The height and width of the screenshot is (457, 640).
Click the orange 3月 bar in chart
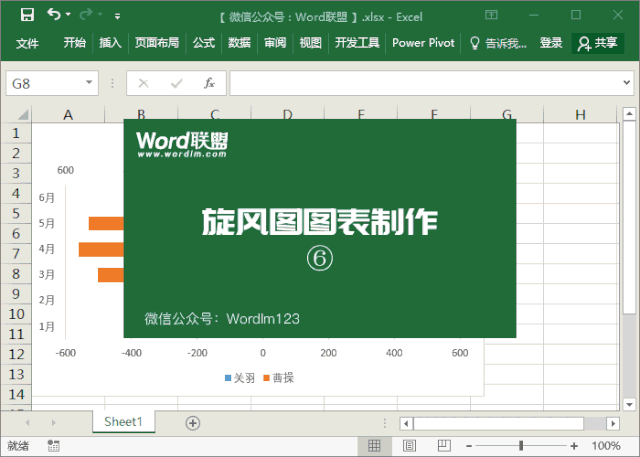click(x=111, y=275)
